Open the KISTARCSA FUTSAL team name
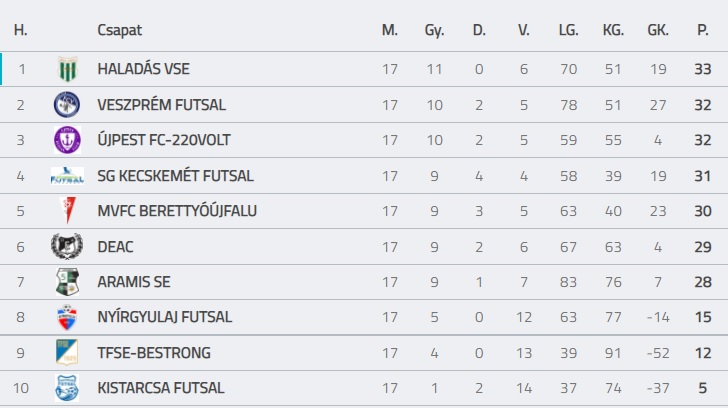The height and width of the screenshot is (408, 728). pyautogui.click(x=161, y=387)
